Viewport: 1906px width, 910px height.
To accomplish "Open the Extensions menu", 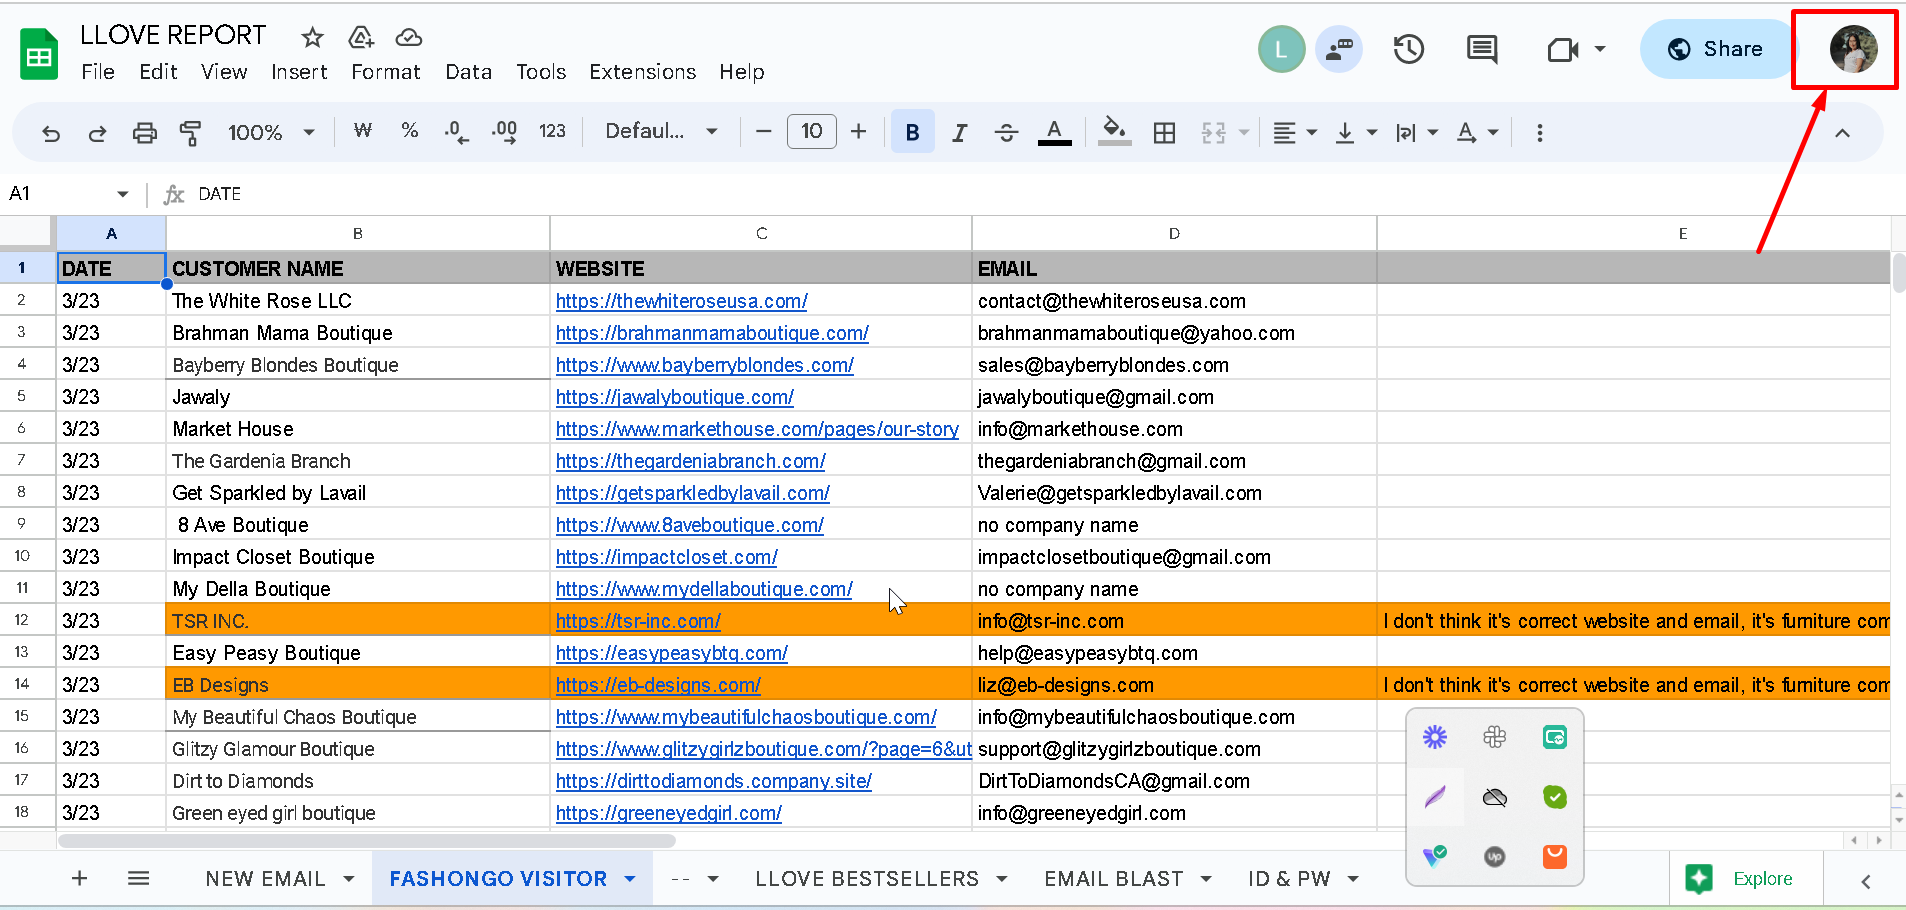I will pos(642,72).
